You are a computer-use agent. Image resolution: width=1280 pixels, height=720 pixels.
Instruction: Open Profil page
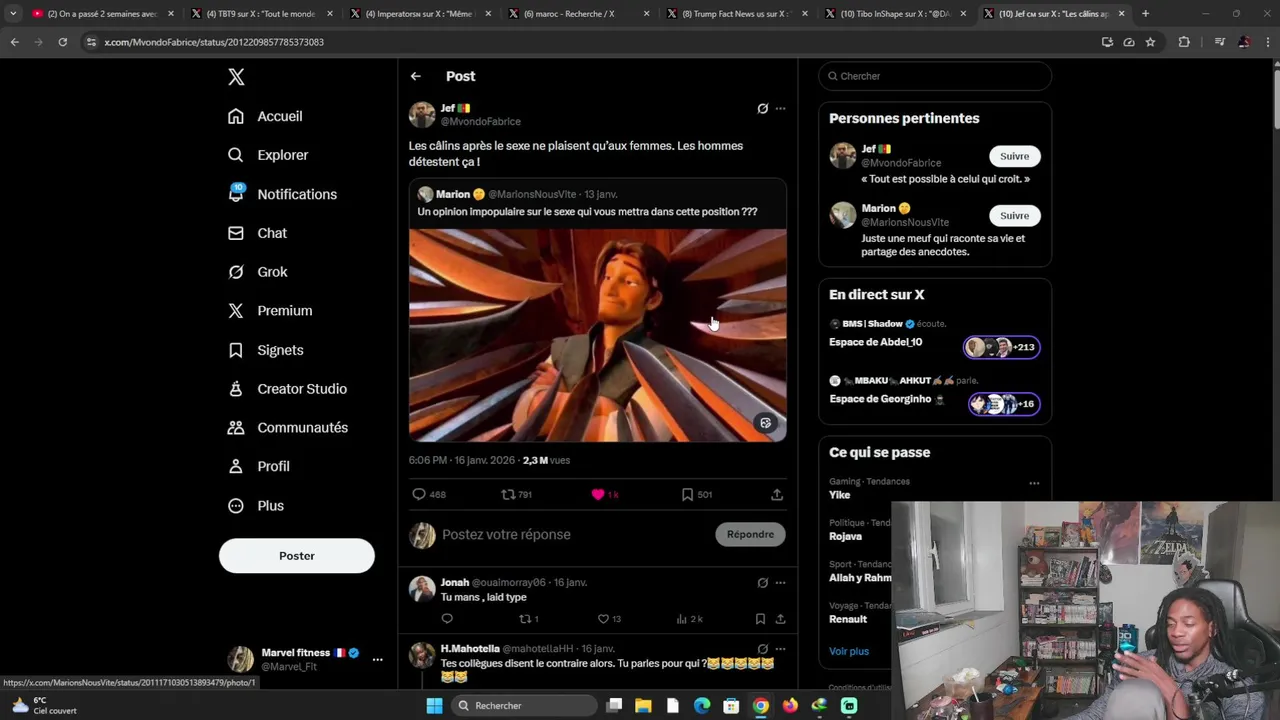(x=258, y=466)
